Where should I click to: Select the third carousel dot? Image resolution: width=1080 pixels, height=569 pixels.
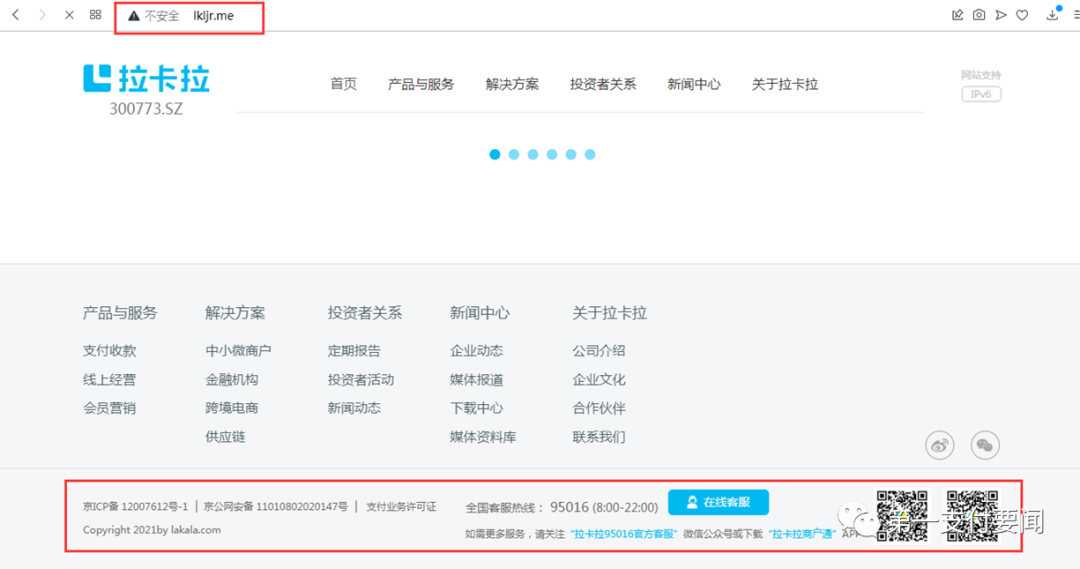click(533, 154)
